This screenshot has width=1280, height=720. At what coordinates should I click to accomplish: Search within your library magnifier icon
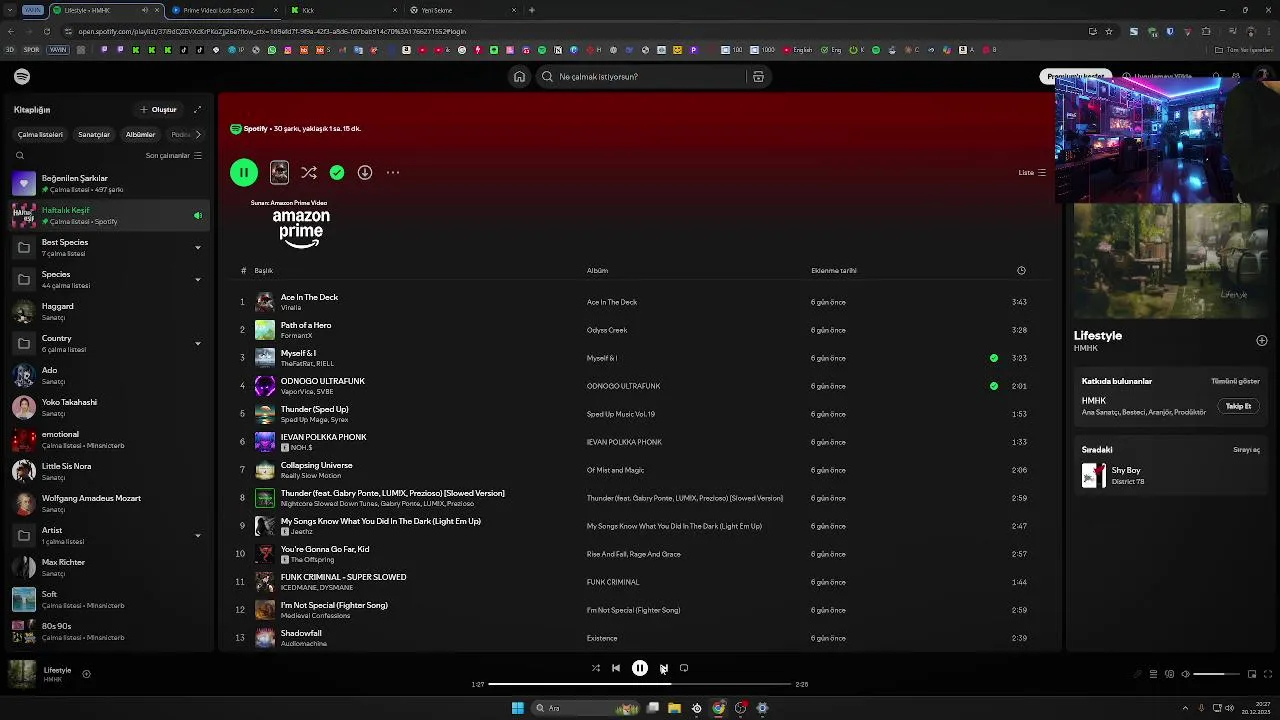pos(19,156)
